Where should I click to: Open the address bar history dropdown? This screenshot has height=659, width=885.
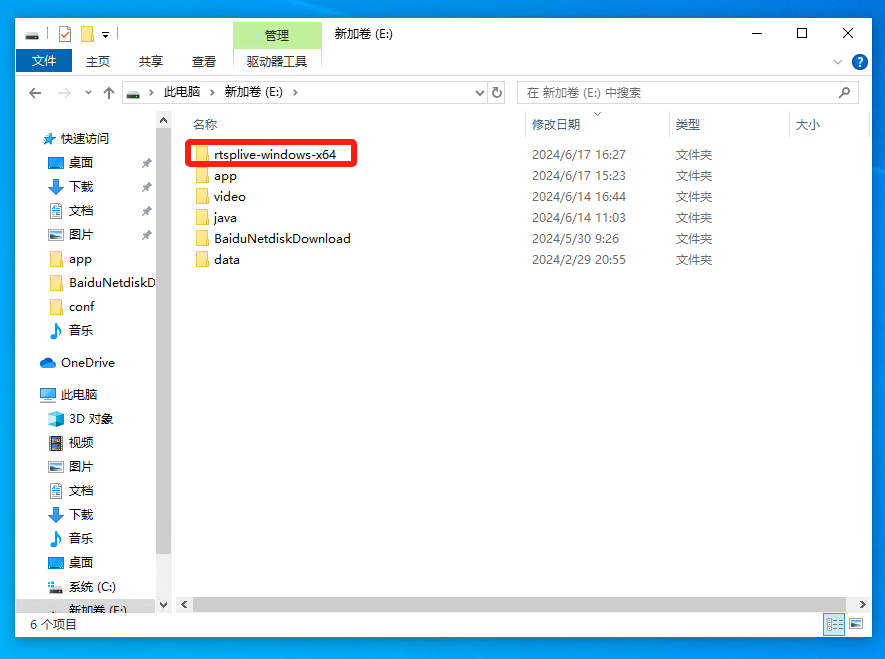pyautogui.click(x=479, y=93)
